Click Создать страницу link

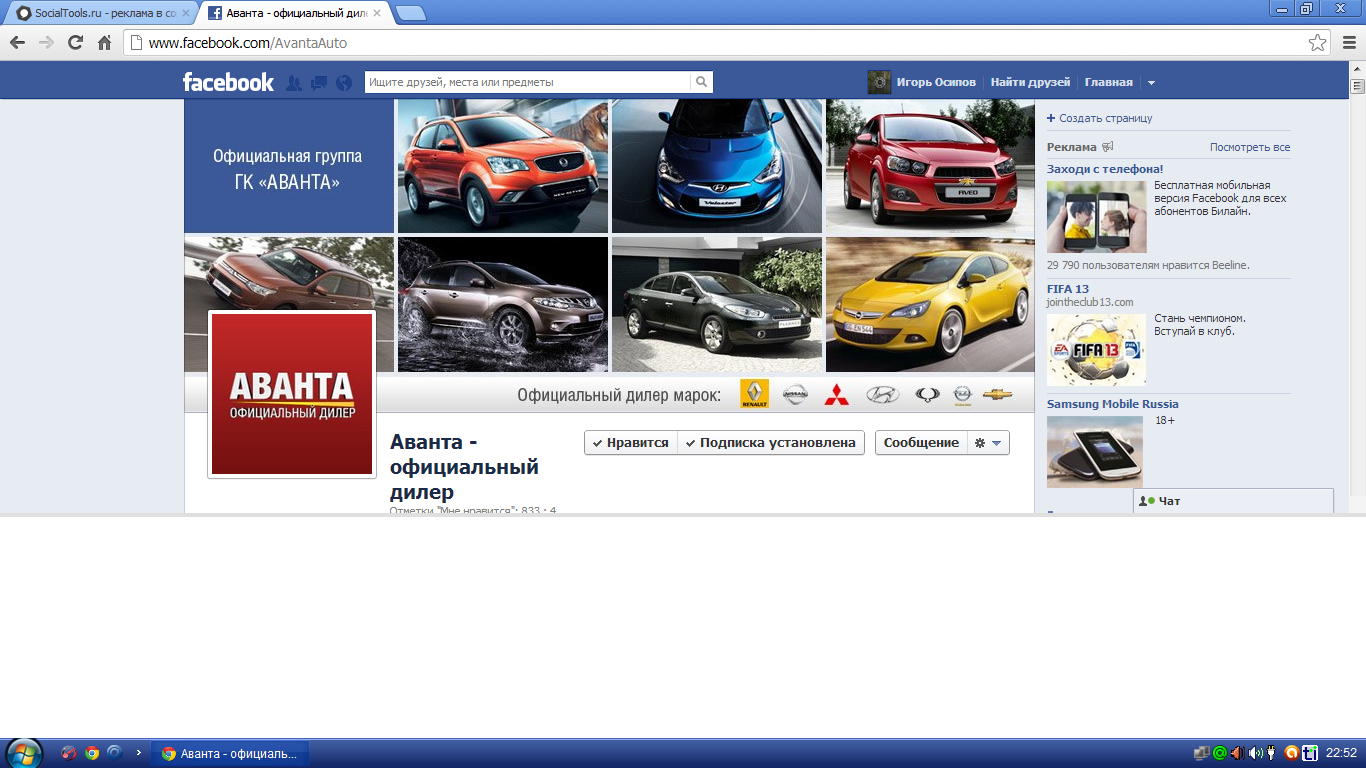click(1105, 118)
